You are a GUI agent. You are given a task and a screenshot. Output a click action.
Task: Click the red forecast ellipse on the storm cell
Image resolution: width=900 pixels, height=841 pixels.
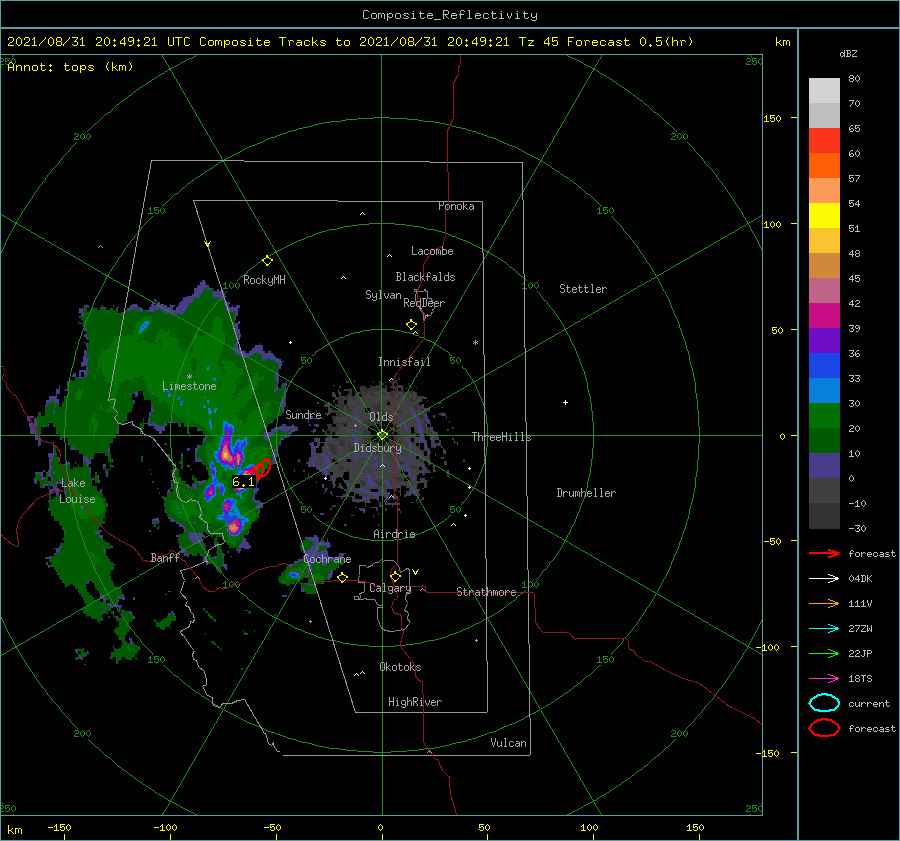tap(261, 469)
